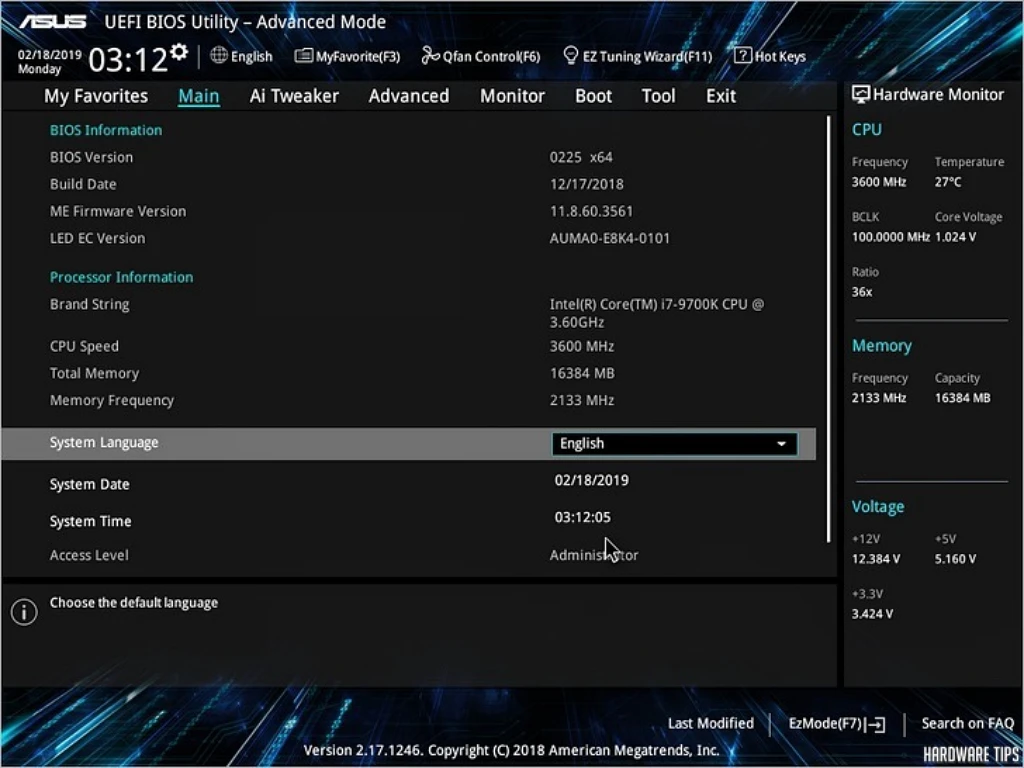This screenshot has width=1024, height=768.
Task: Click the Hardware Monitor screen icon
Action: click(x=861, y=94)
